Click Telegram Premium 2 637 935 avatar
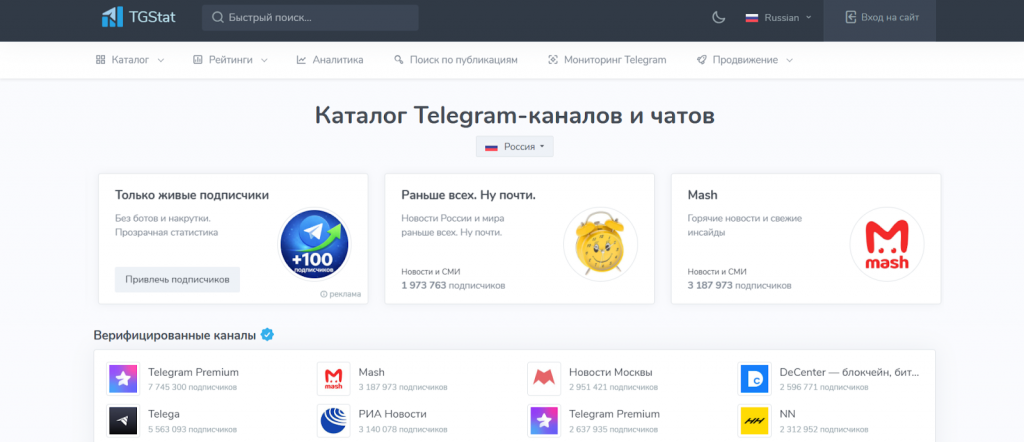This screenshot has height=442, width=1024. (544, 420)
